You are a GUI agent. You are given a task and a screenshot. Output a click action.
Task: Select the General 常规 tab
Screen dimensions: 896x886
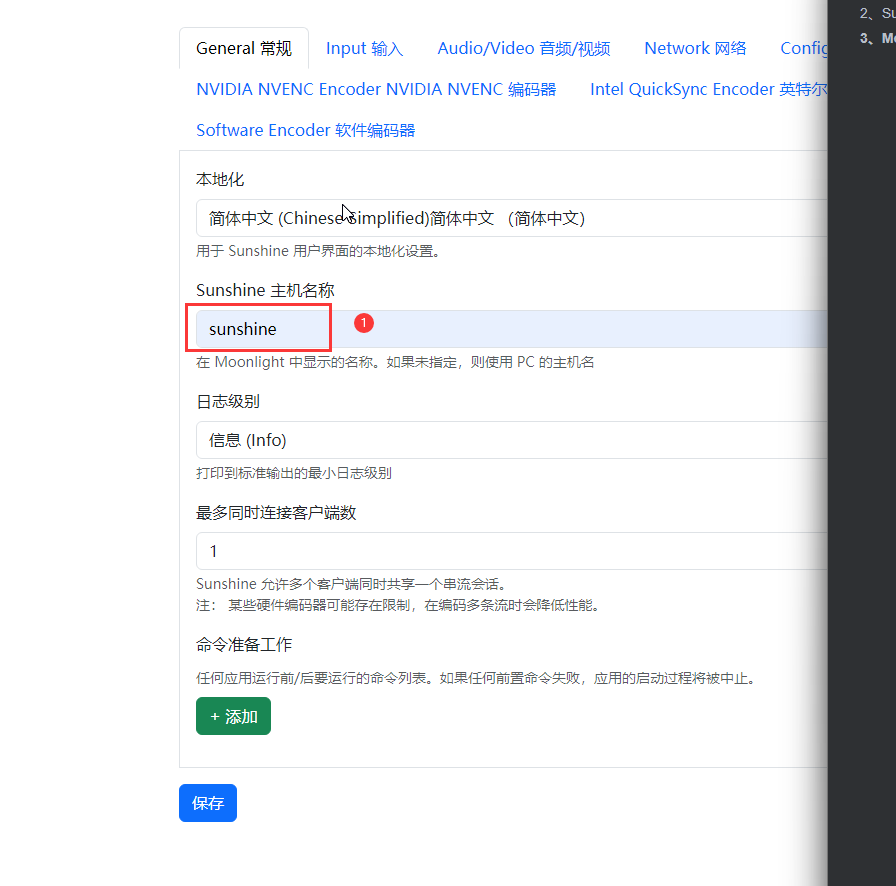point(244,49)
